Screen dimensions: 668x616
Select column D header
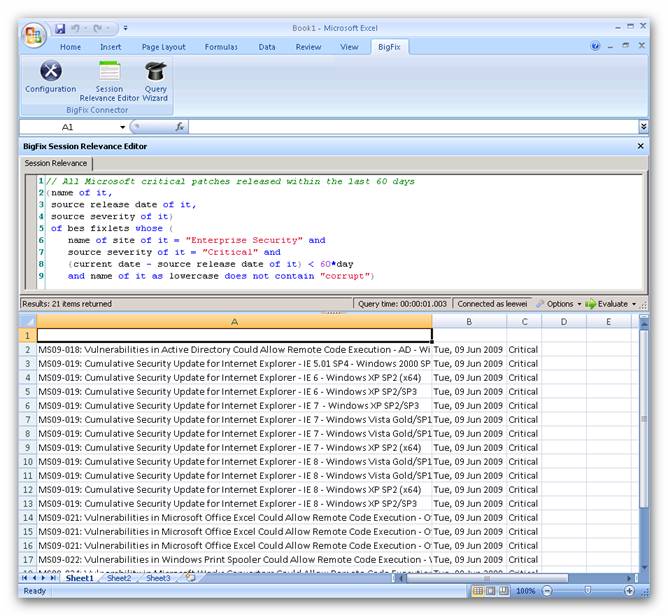coord(564,322)
